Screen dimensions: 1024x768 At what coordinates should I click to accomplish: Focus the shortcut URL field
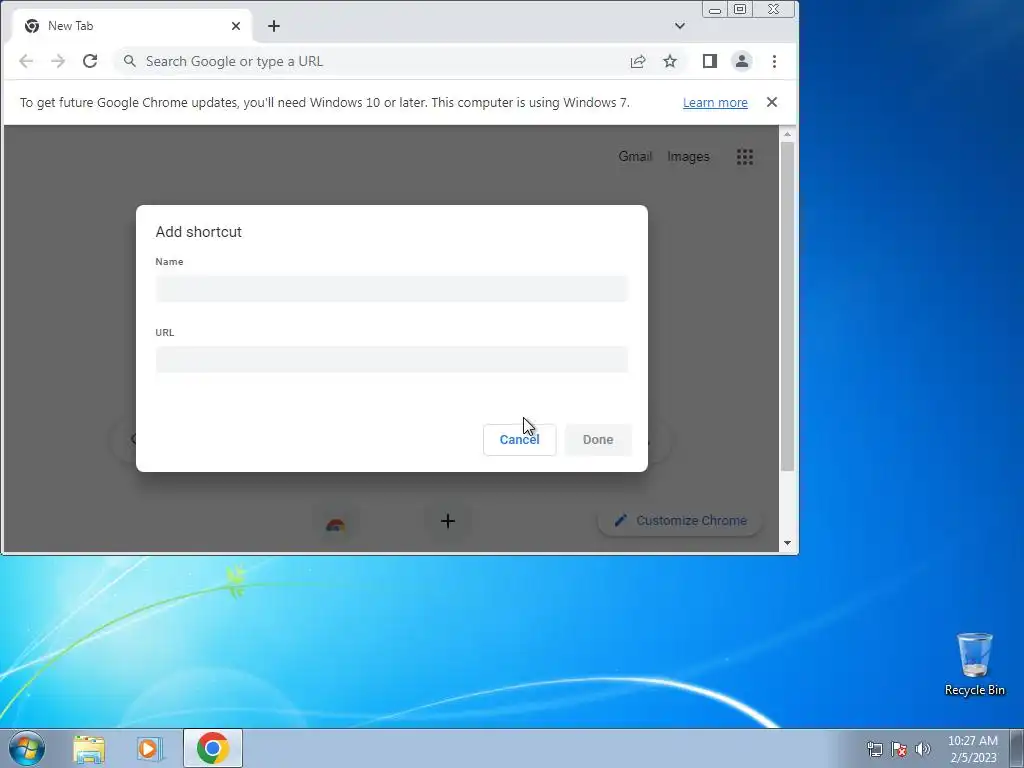tap(392, 359)
